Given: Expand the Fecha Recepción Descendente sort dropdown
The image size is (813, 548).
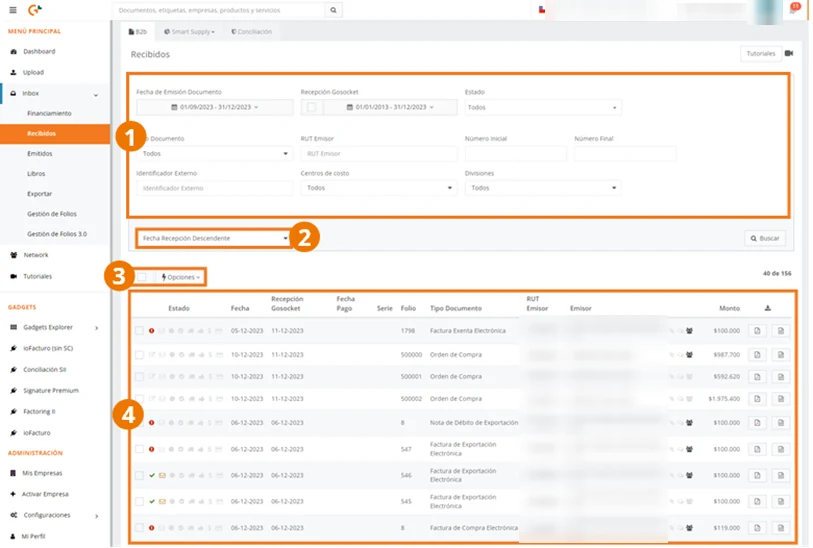Looking at the screenshot, I should (214, 238).
